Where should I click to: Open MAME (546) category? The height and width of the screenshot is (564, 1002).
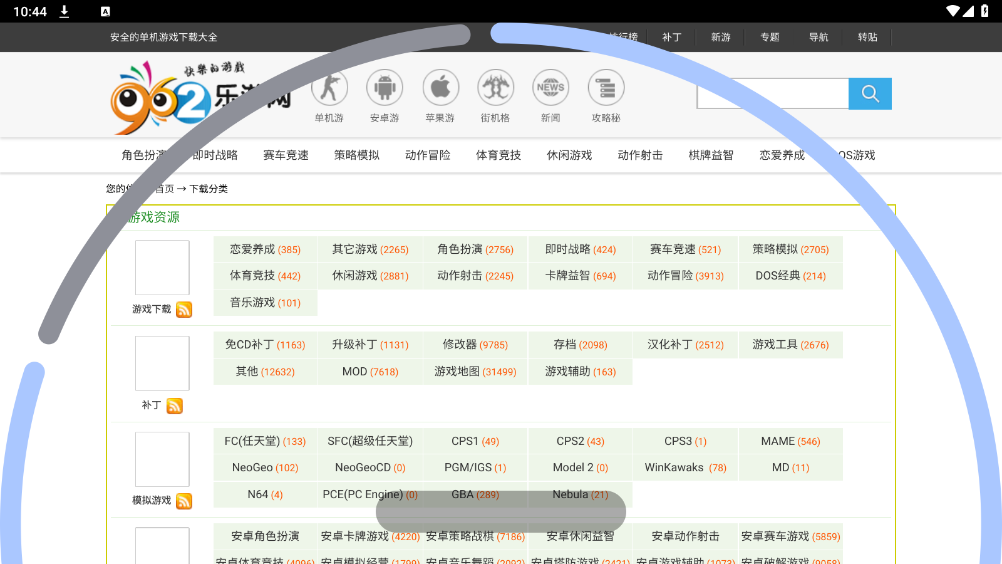tap(790, 441)
